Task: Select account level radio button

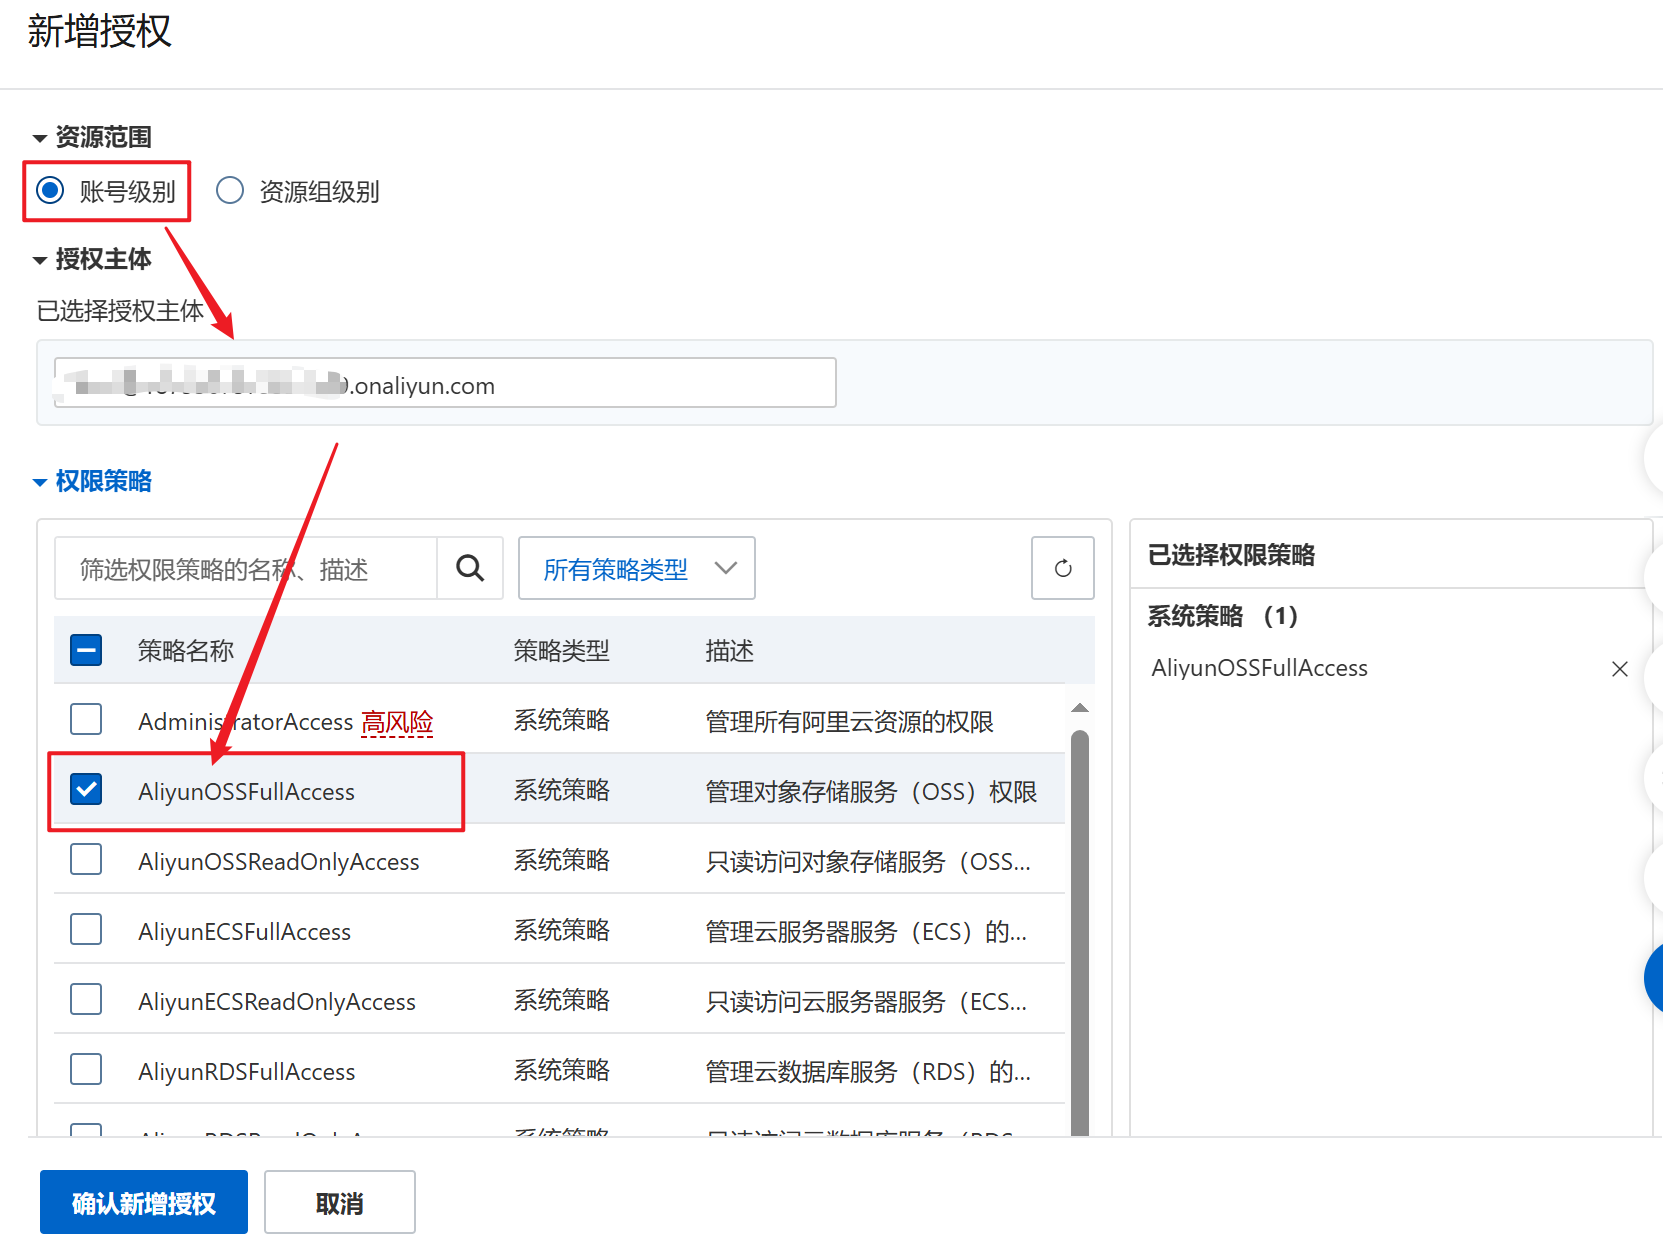Action: (x=50, y=190)
